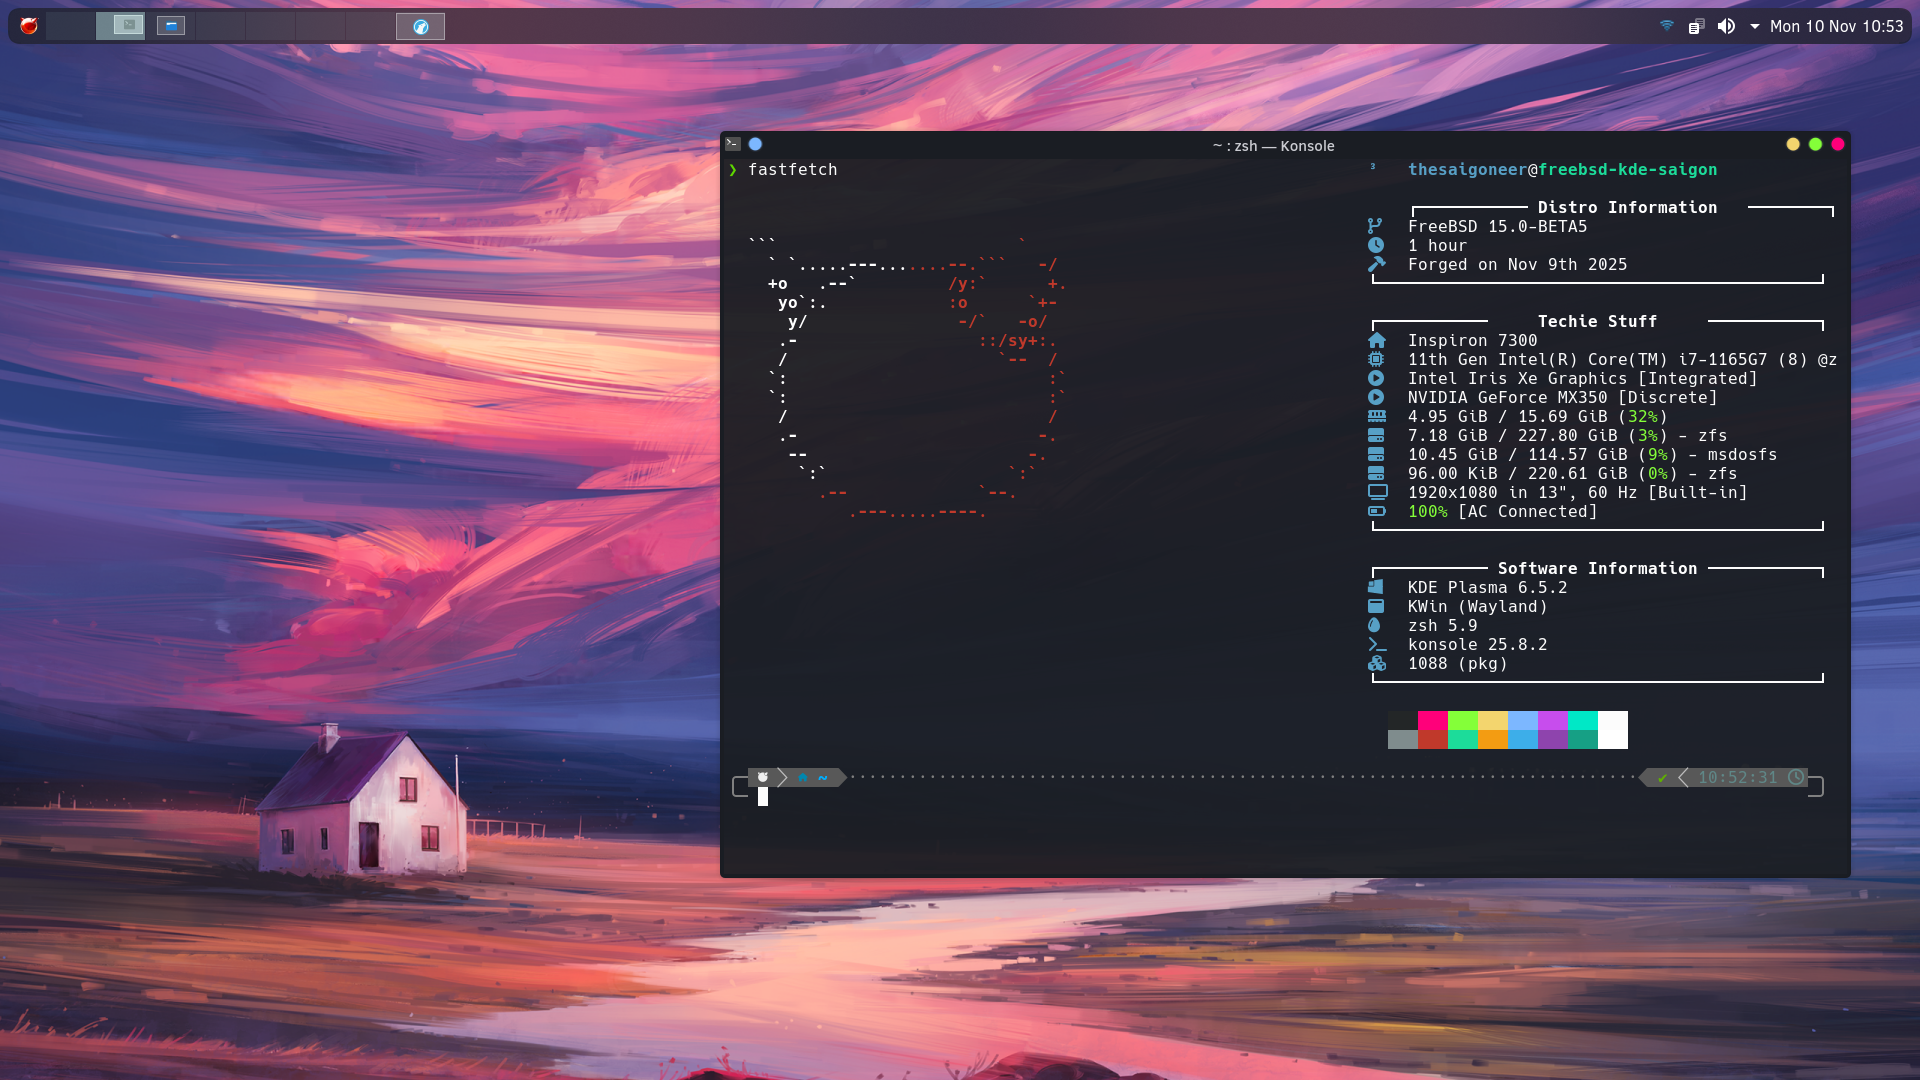This screenshot has height=1080, width=1920.
Task: Expand the hidden system tray arrow
Action: (1754, 26)
